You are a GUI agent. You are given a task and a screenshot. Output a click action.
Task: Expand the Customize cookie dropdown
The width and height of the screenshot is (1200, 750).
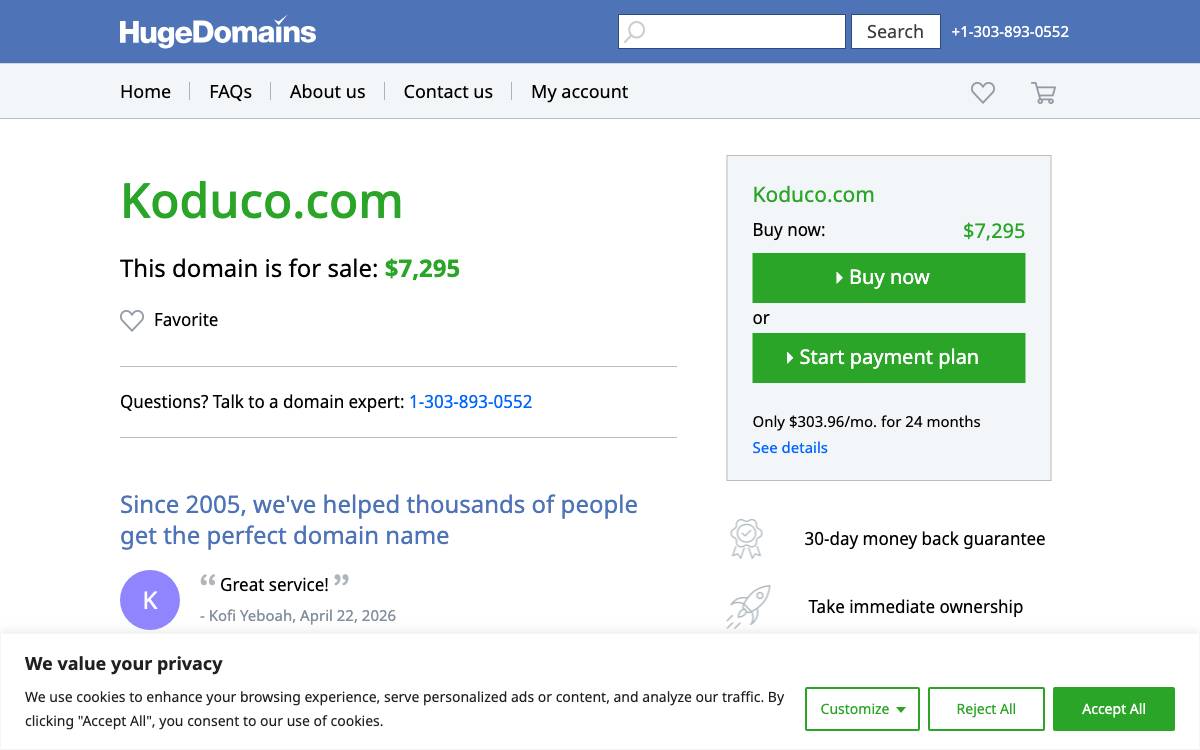[x=863, y=709]
